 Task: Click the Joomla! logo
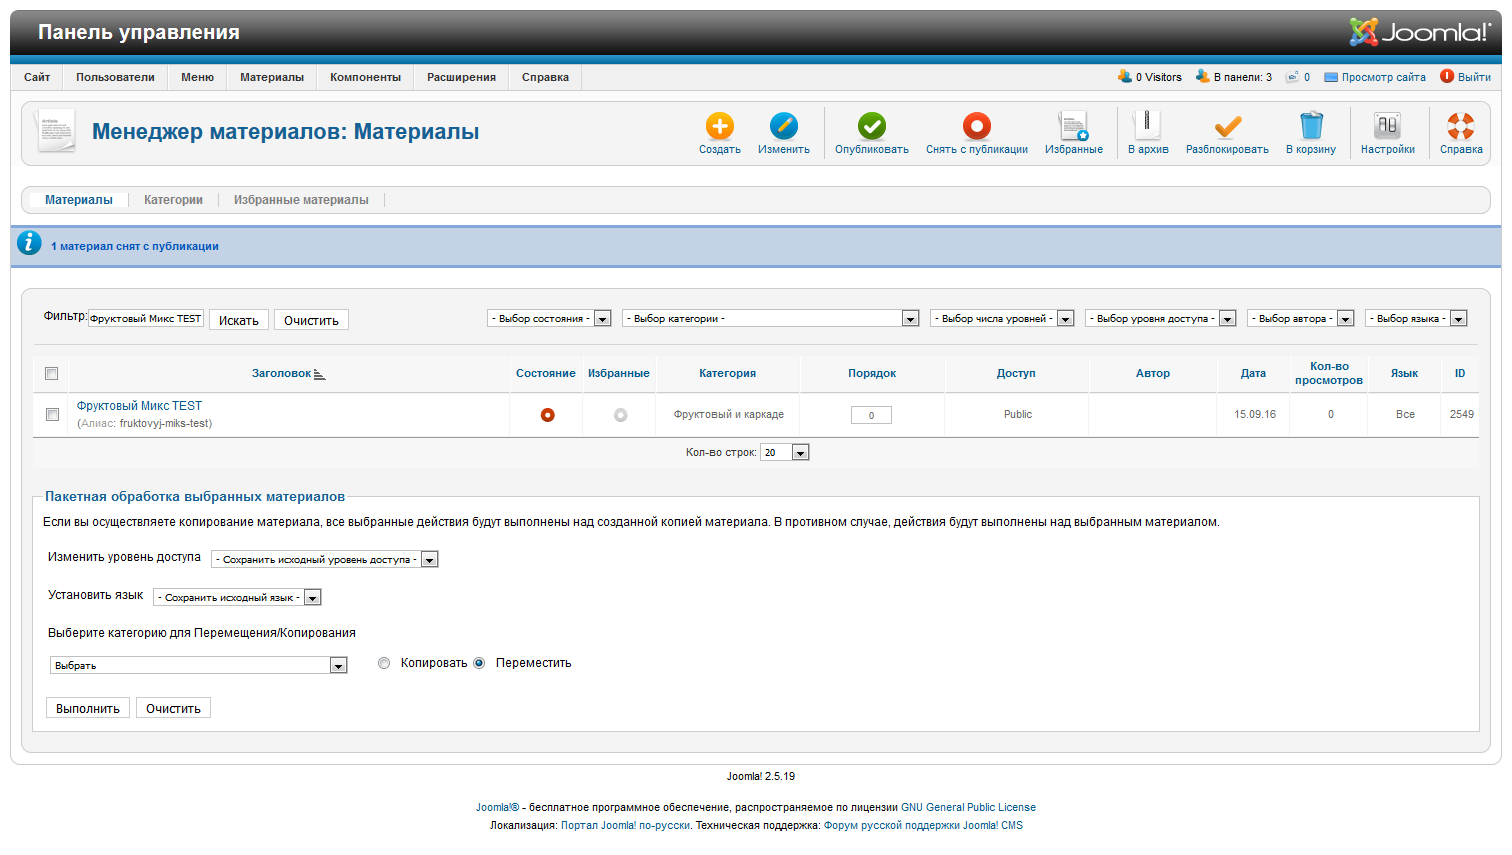pyautogui.click(x=1420, y=32)
